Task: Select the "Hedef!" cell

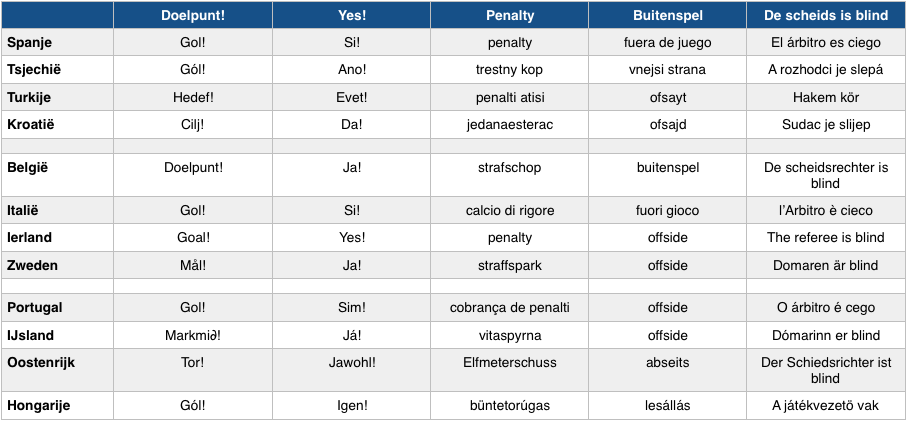Action: pyautogui.click(x=193, y=98)
